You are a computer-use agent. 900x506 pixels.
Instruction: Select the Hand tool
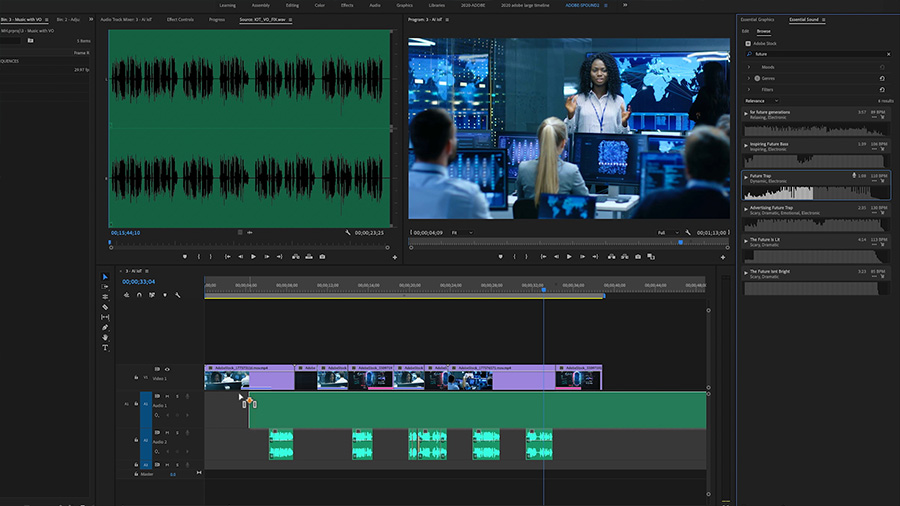pos(105,337)
